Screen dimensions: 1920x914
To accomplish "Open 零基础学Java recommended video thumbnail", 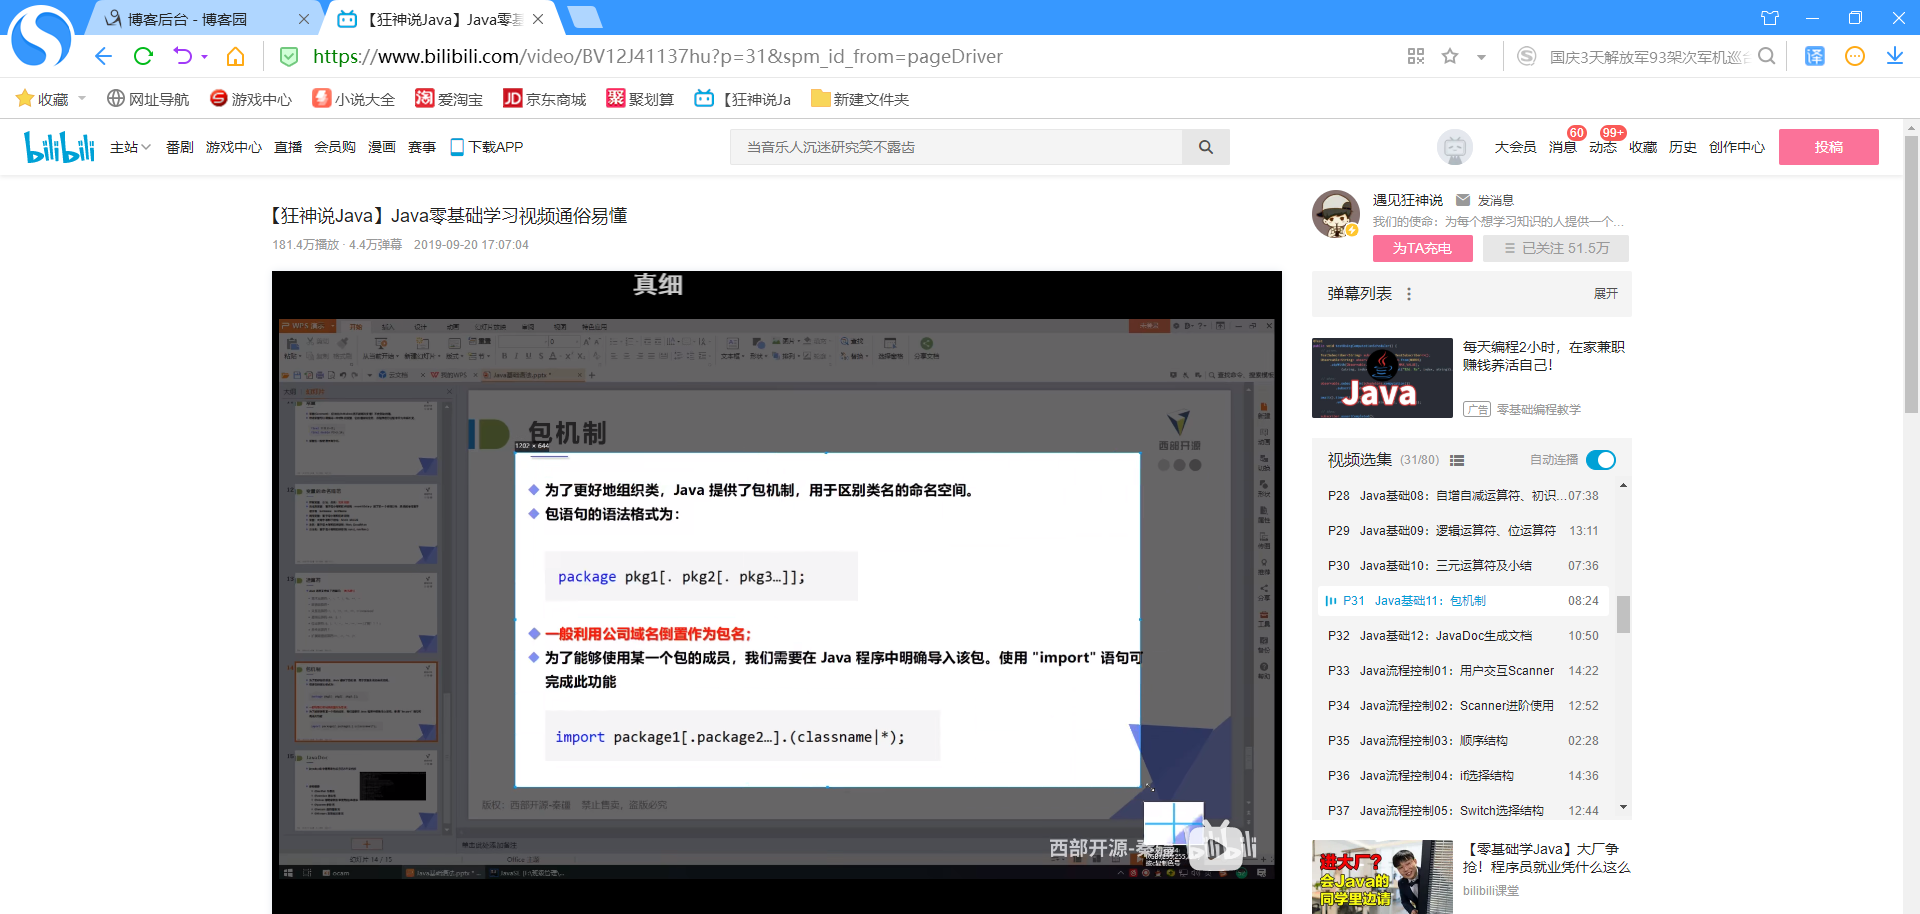I will (1382, 877).
